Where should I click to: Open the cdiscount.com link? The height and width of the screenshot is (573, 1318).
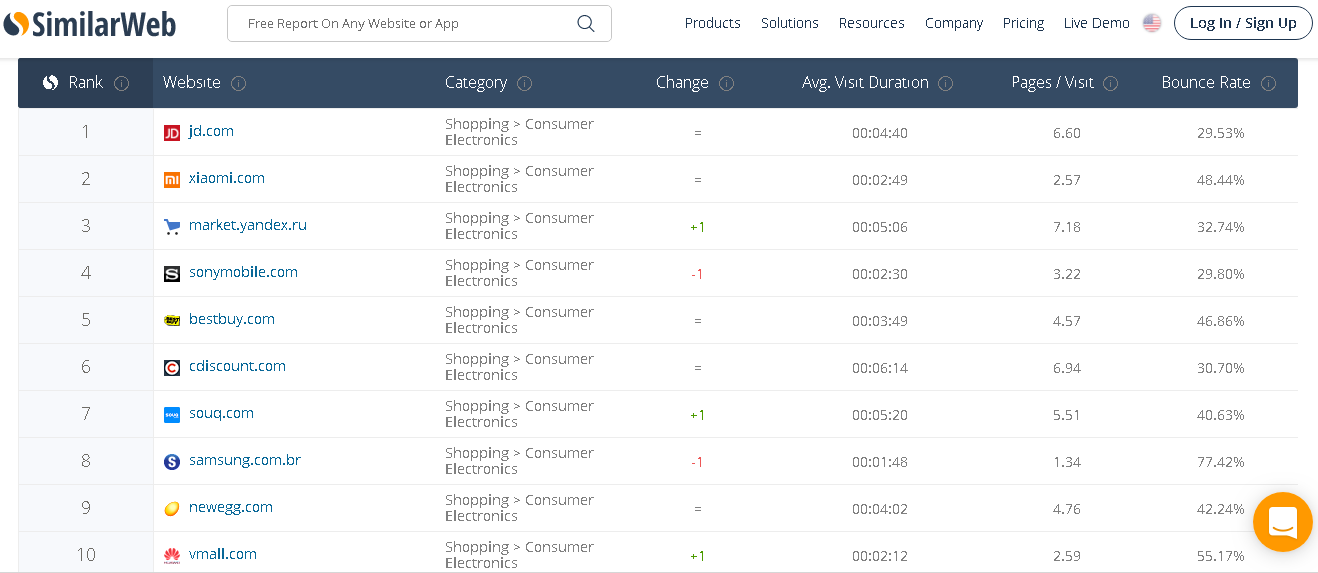coord(237,366)
